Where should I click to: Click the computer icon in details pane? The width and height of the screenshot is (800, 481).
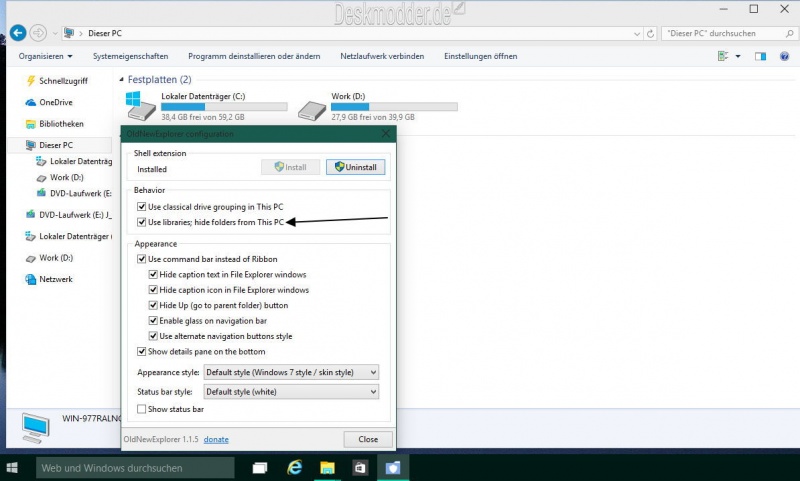click(36, 427)
